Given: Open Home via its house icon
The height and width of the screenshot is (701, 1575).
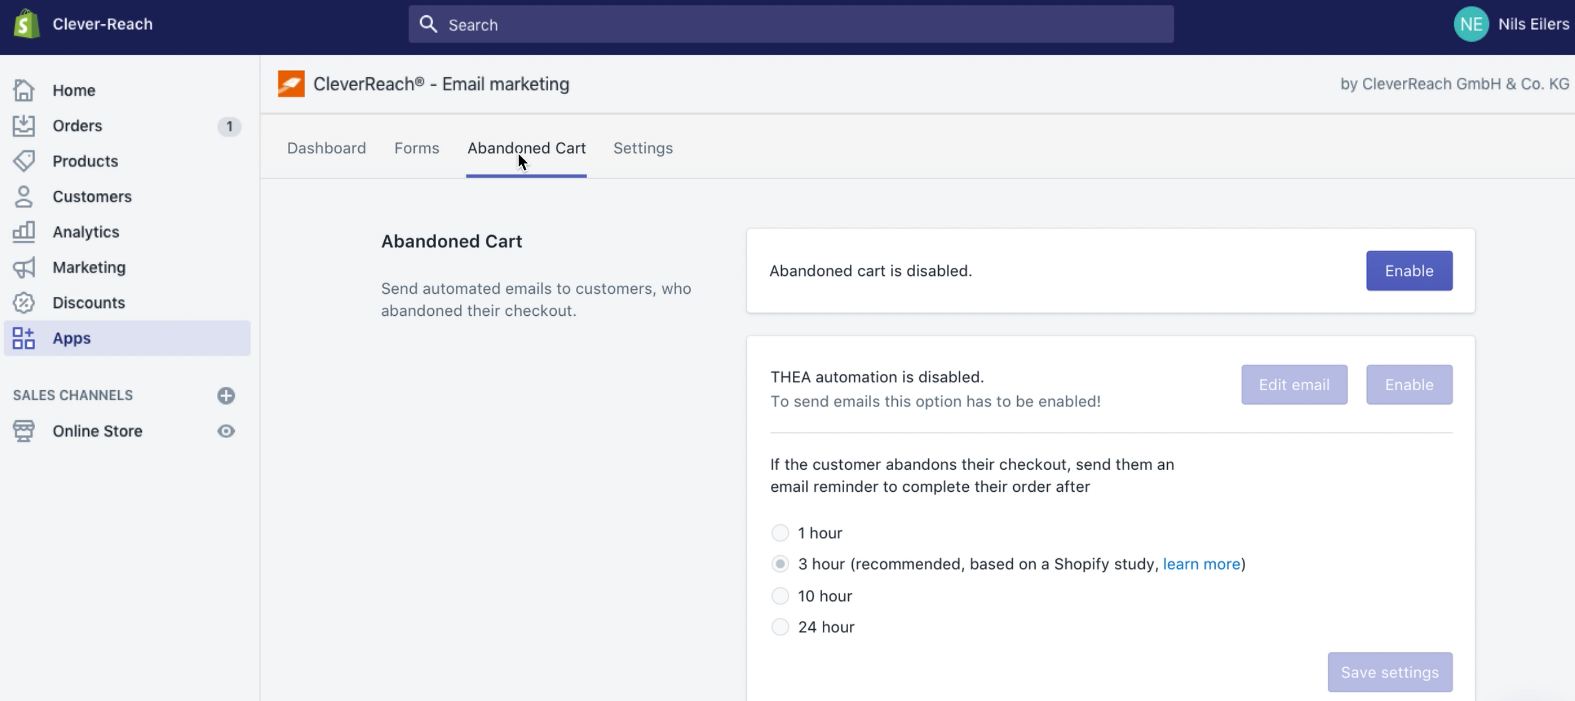Looking at the screenshot, I should pos(24,90).
